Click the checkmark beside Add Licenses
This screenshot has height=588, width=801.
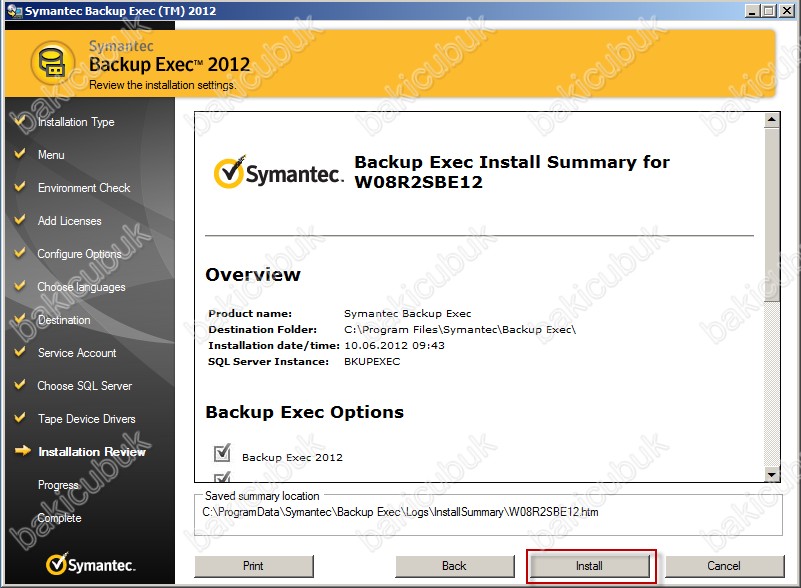click(x=20, y=220)
